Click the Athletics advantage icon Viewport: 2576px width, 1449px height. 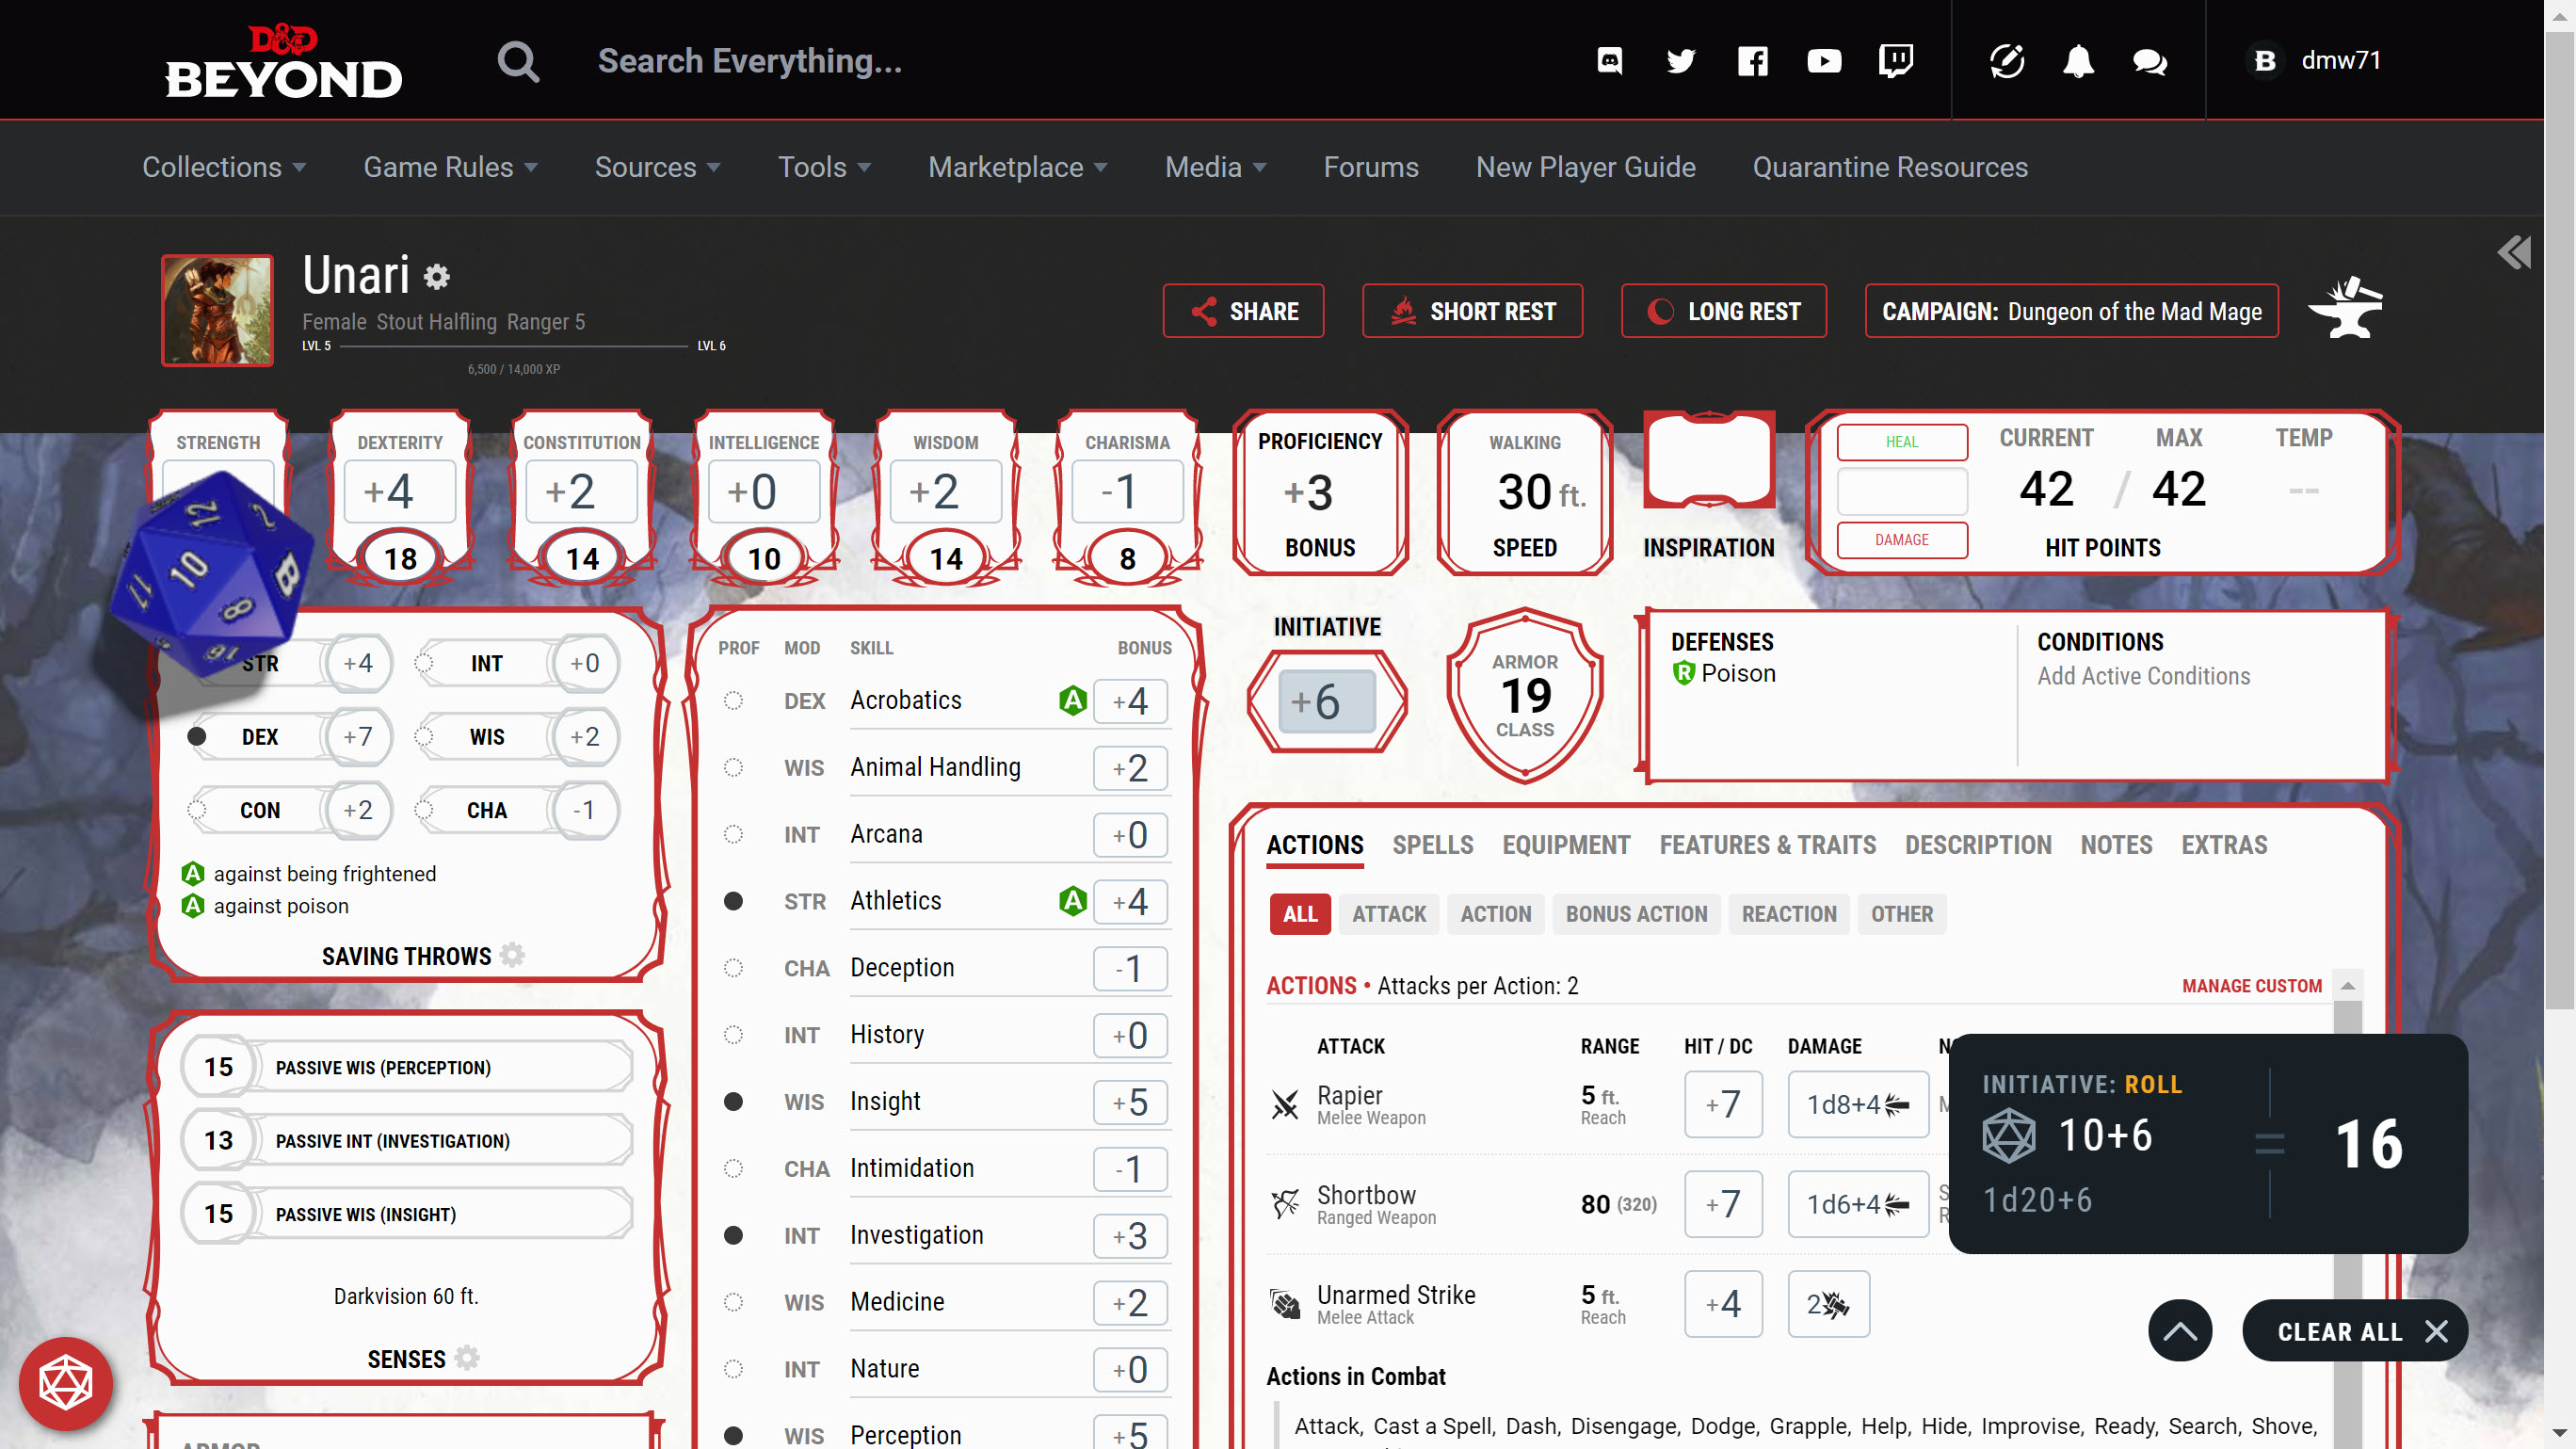coord(1072,901)
